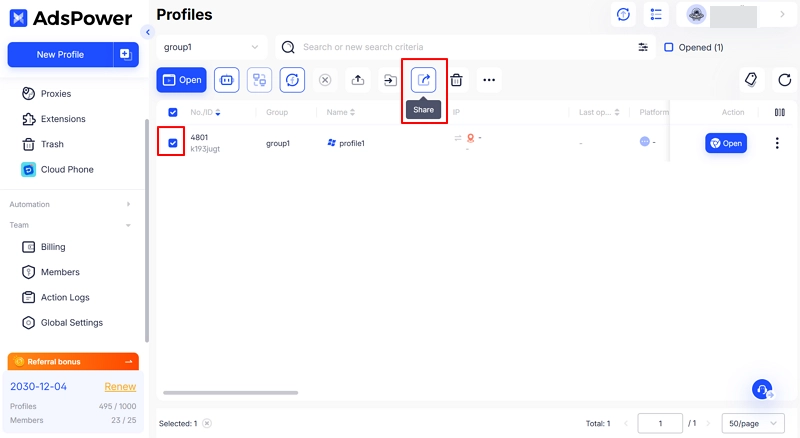Click the RPA robot icon in toolbar
Image resolution: width=800 pixels, height=438 pixels.
coord(227,80)
